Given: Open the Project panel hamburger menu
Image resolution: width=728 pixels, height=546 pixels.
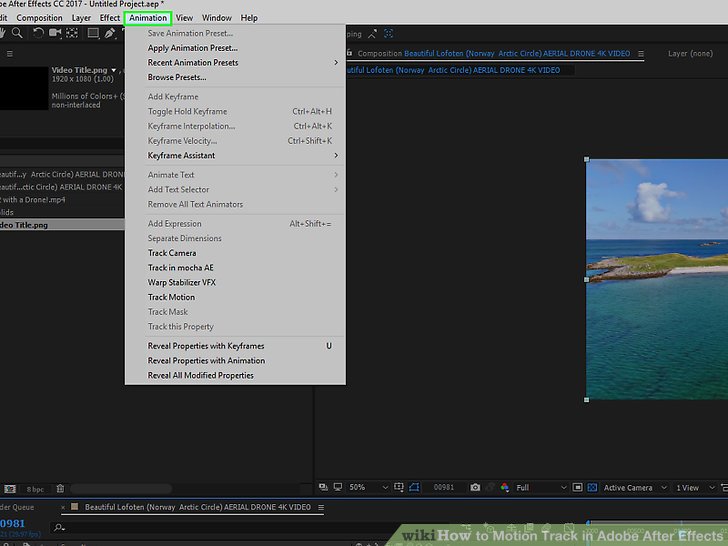Looking at the screenshot, I should [9, 54].
